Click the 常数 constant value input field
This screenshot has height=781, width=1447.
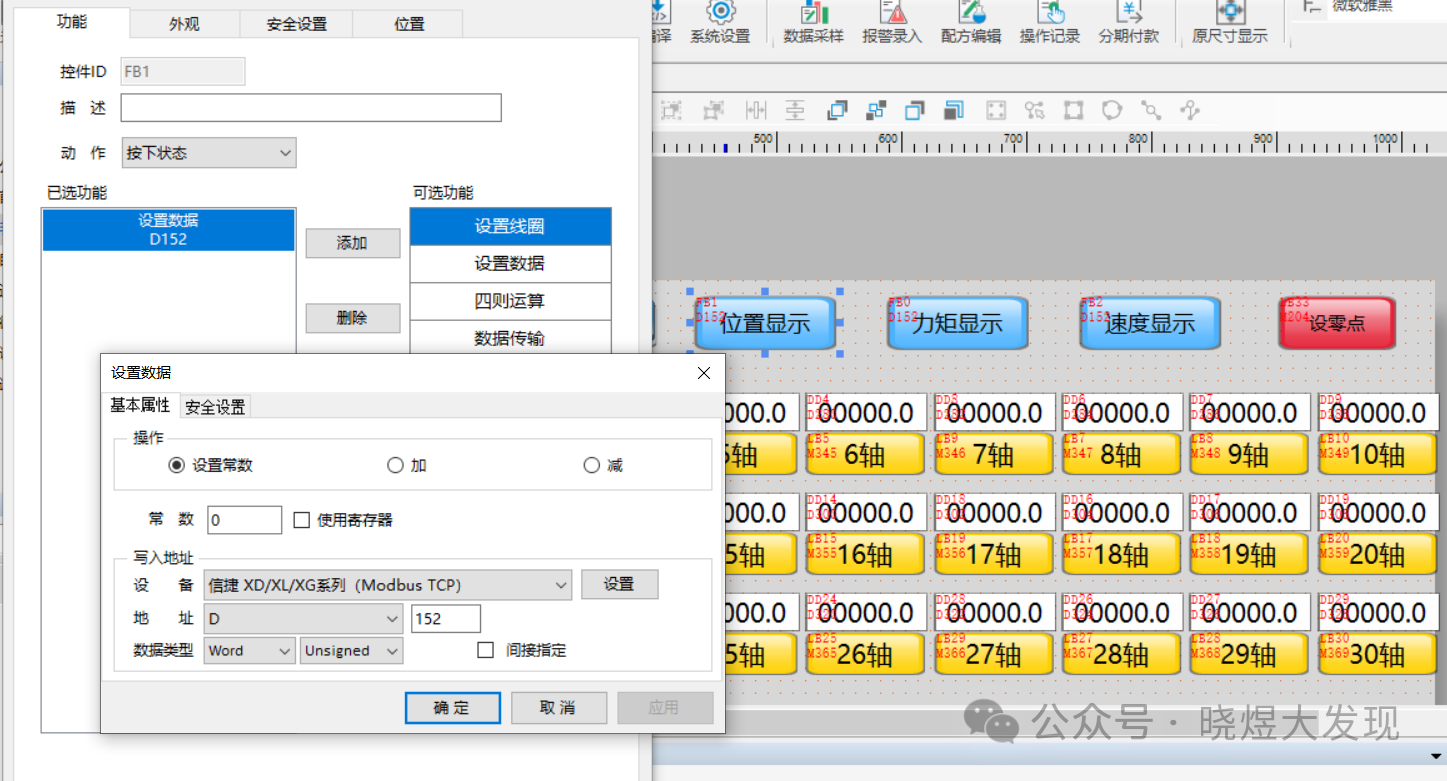[x=244, y=520]
